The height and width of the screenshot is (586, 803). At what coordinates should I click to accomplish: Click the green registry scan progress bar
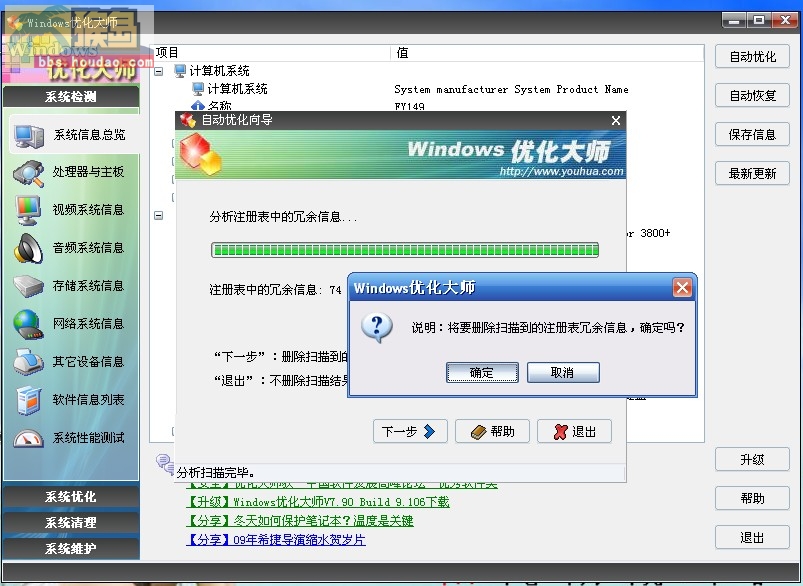point(405,250)
